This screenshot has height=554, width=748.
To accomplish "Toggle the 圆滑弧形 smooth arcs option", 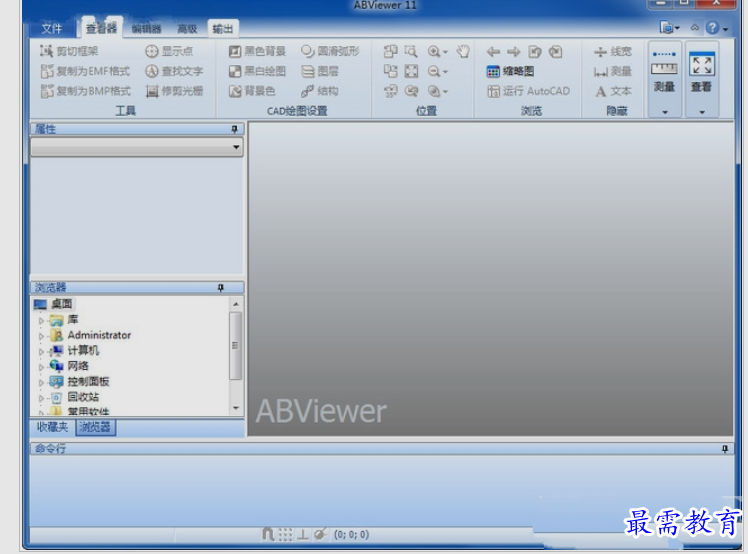I will pyautogui.click(x=330, y=51).
